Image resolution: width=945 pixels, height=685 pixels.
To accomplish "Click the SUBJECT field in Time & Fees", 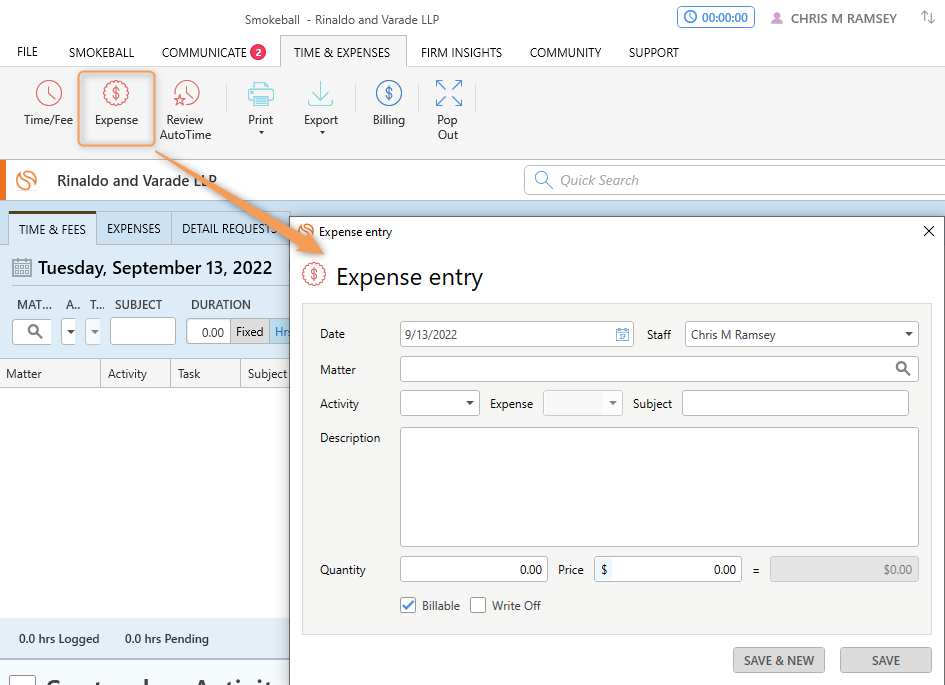I will pos(143,331).
